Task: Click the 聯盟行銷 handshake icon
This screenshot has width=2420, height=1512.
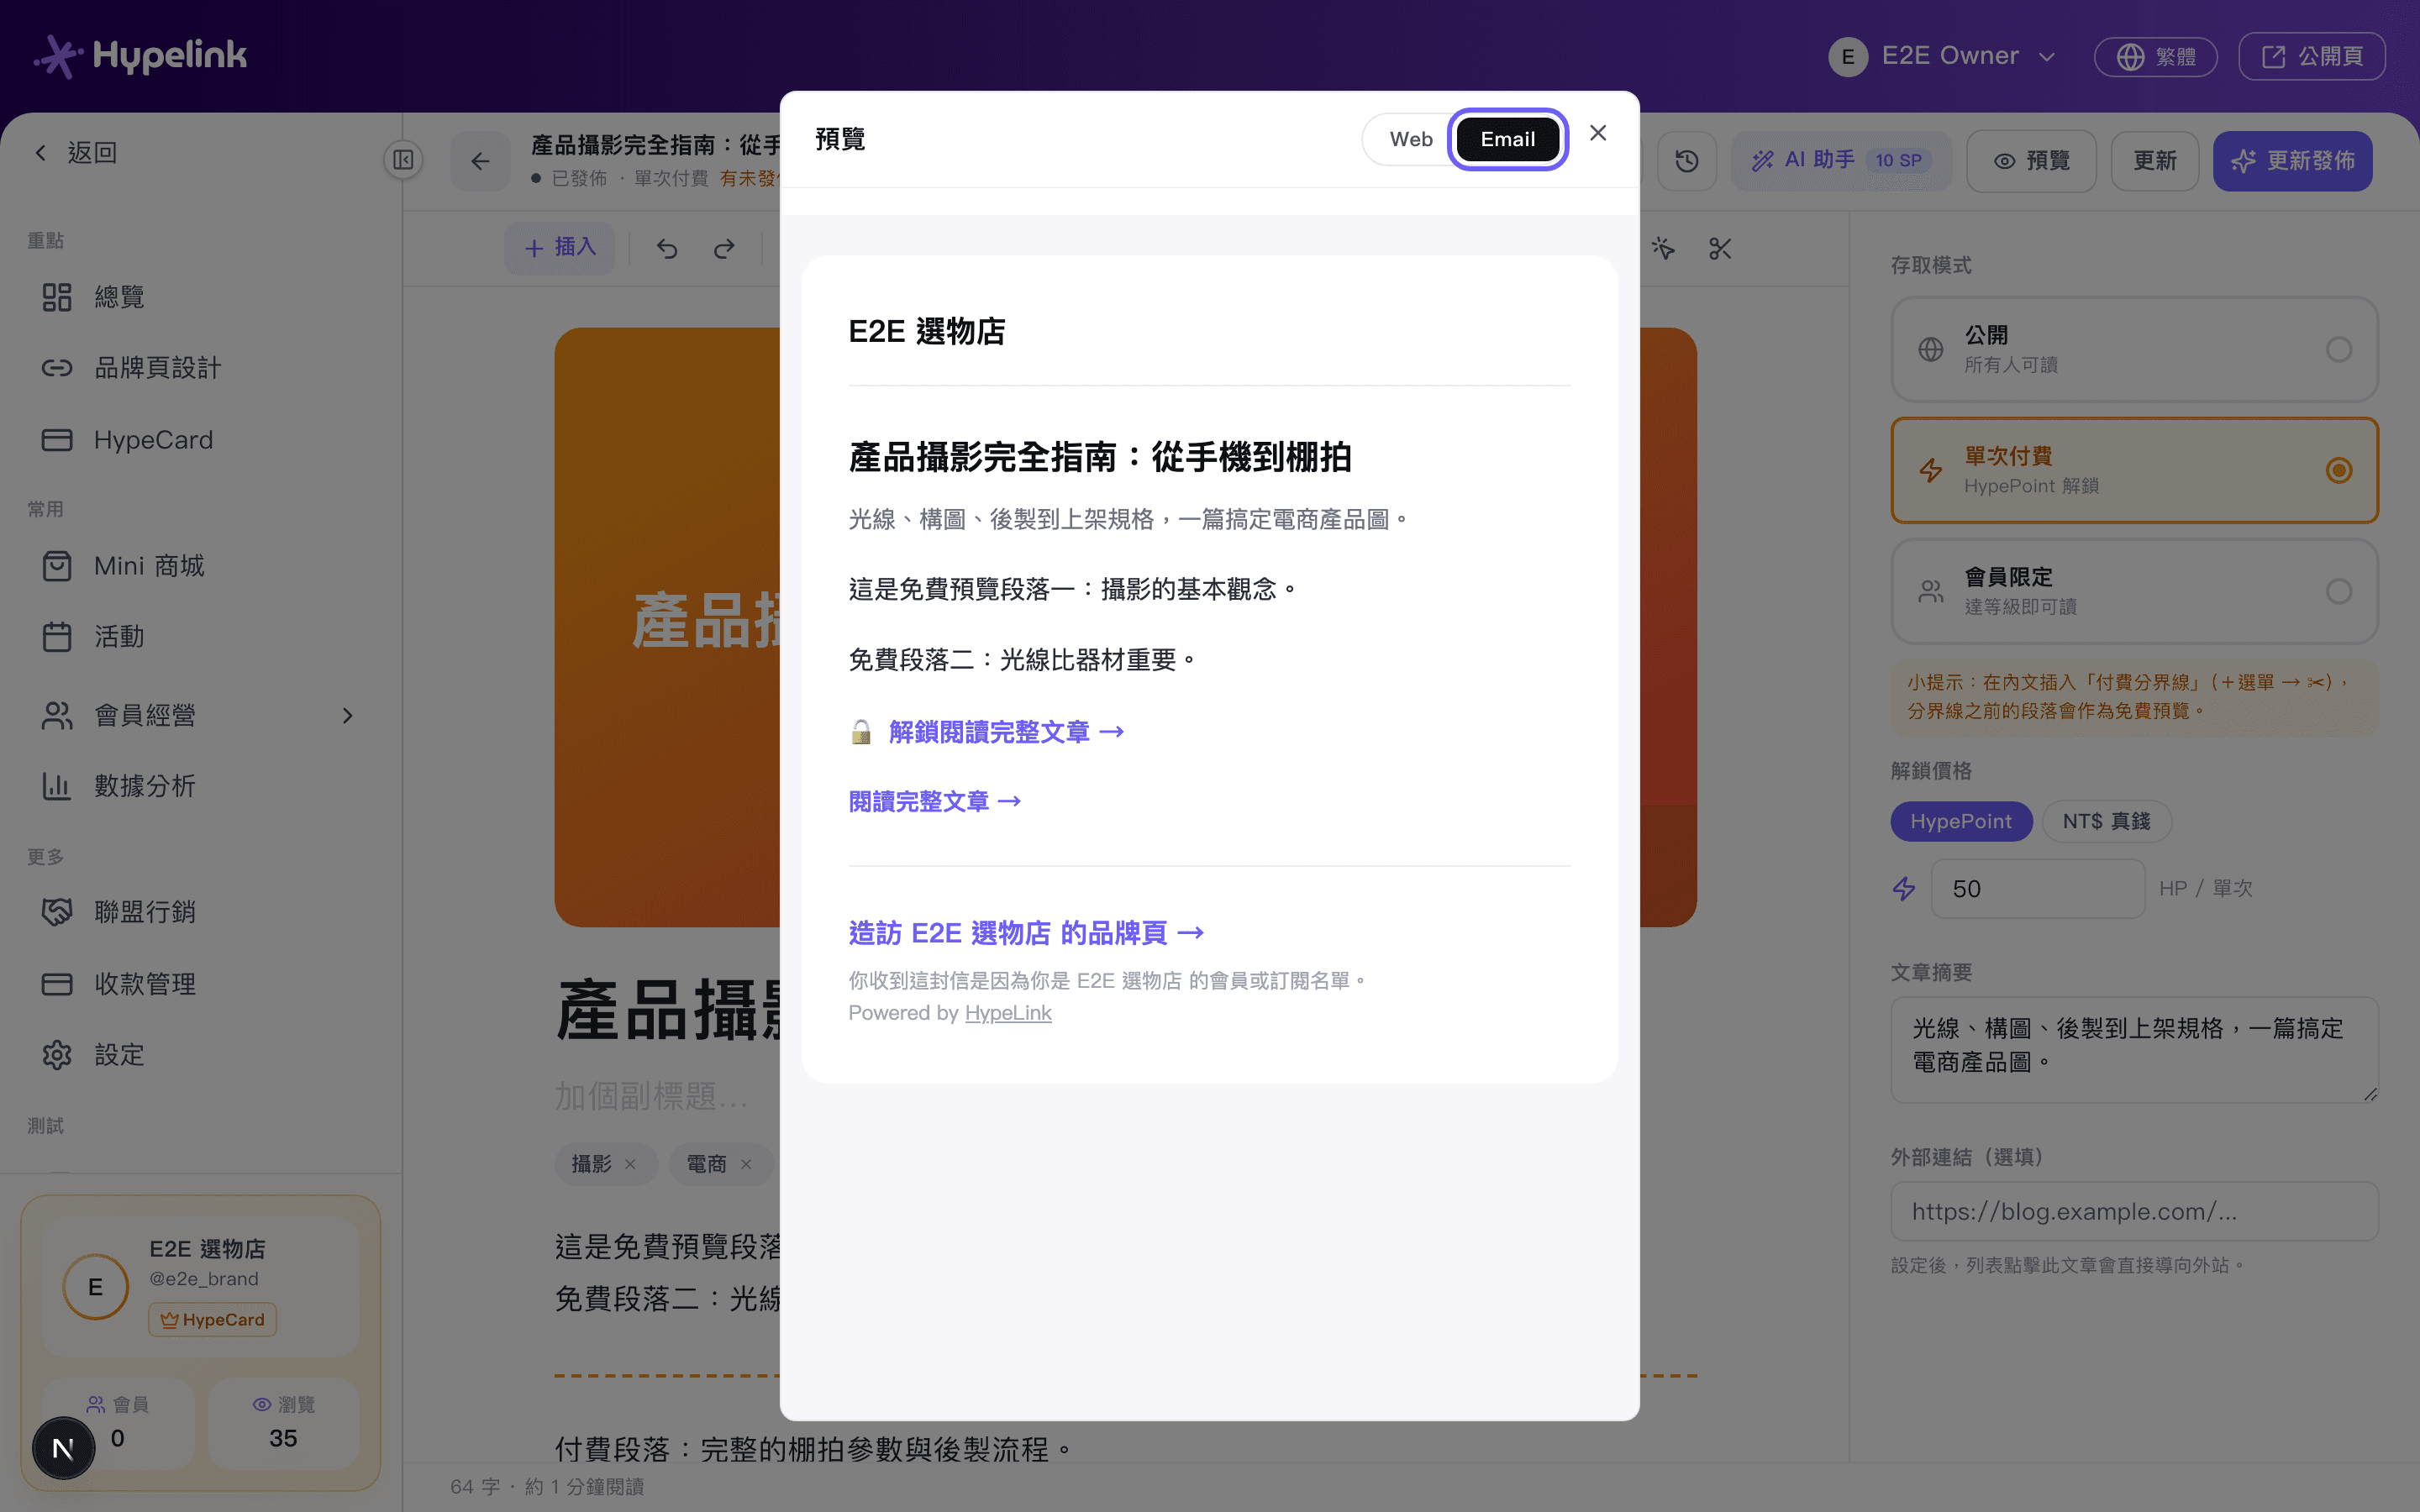Action: click(x=57, y=912)
